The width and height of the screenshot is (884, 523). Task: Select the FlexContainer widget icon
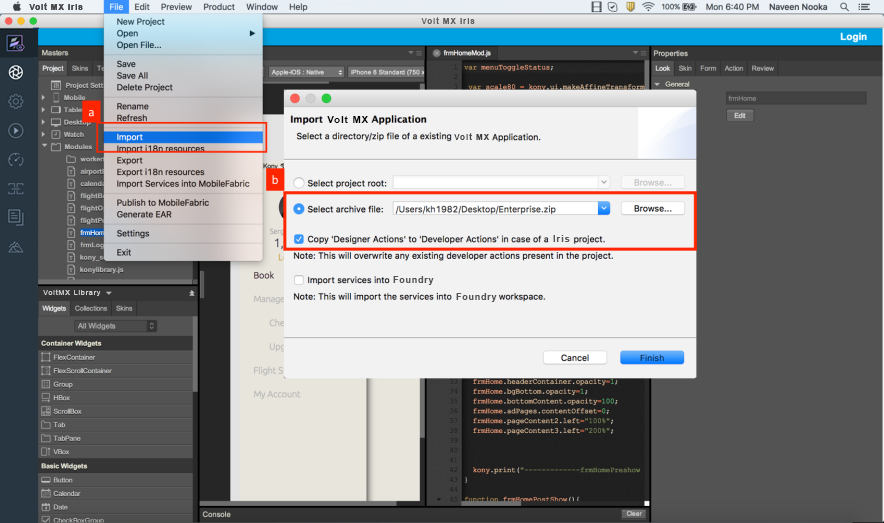(x=46, y=357)
